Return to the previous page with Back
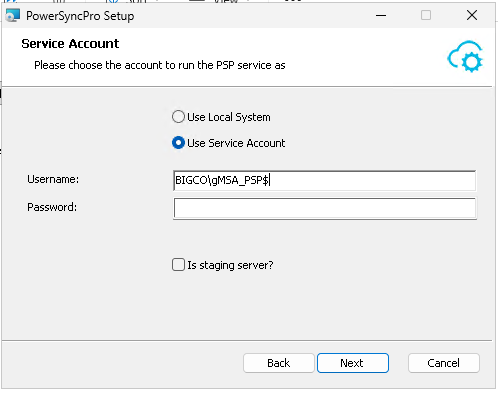Screen dimensions: 498x393 point(279,363)
